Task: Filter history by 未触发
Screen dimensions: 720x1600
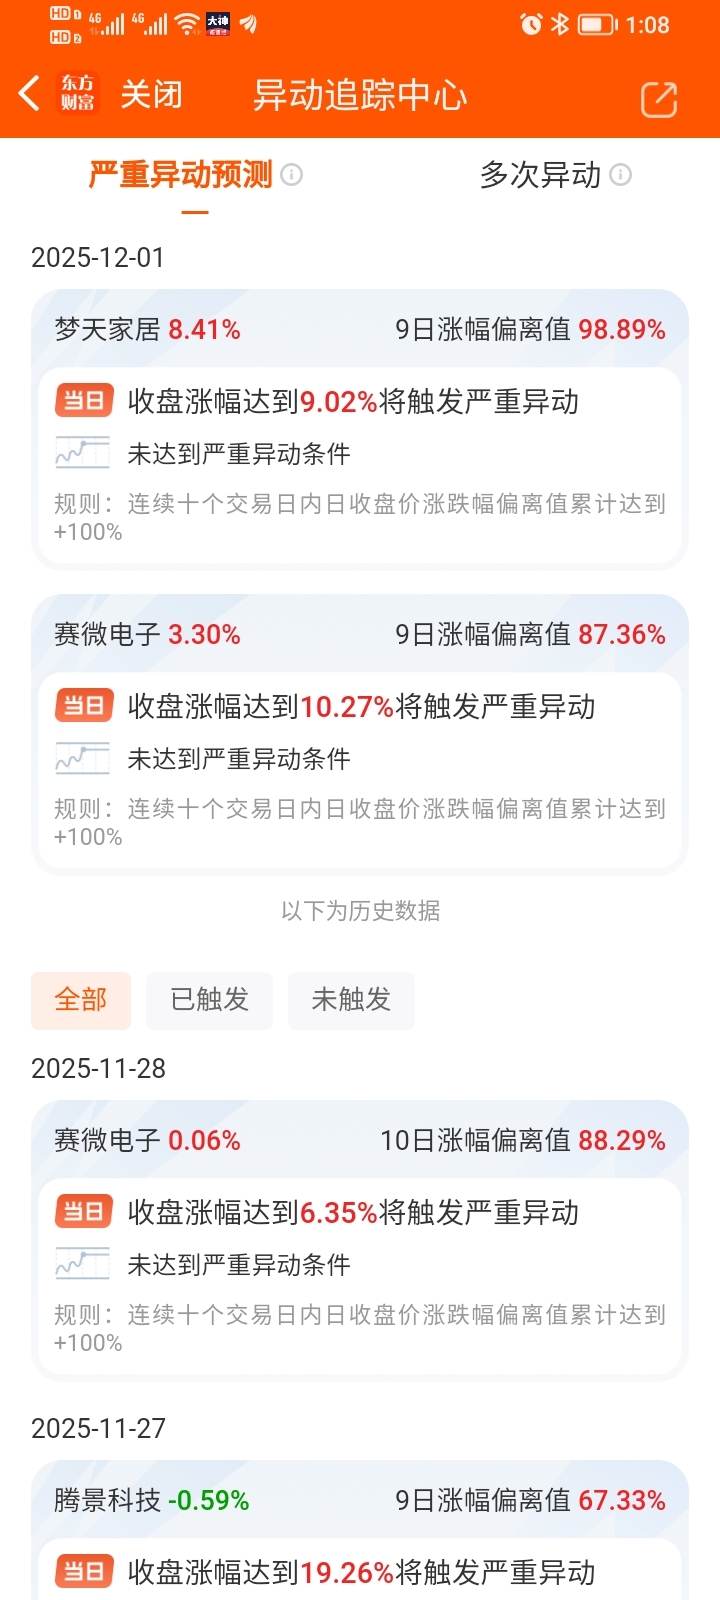Action: tap(351, 1000)
